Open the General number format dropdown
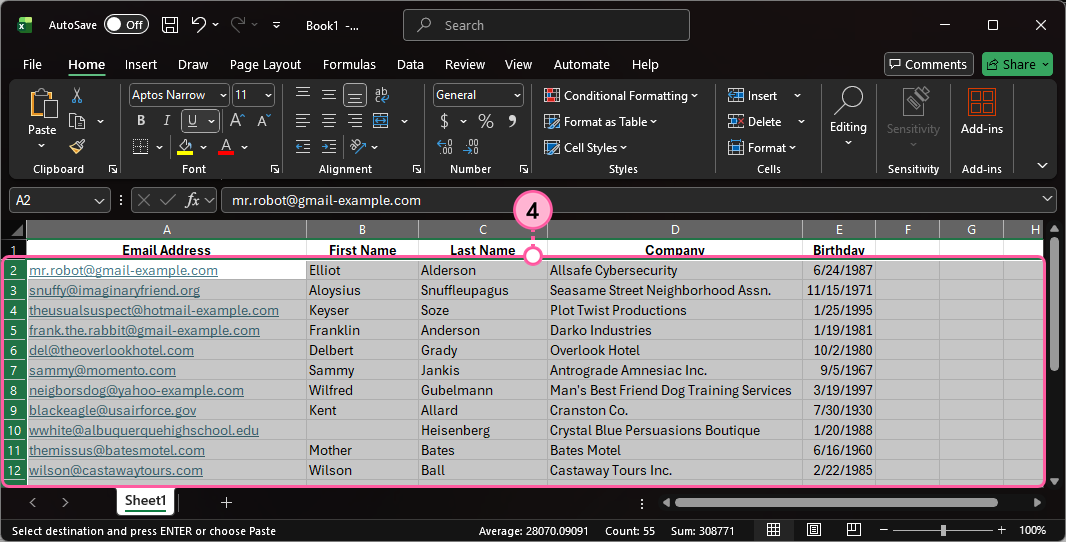 click(x=517, y=95)
